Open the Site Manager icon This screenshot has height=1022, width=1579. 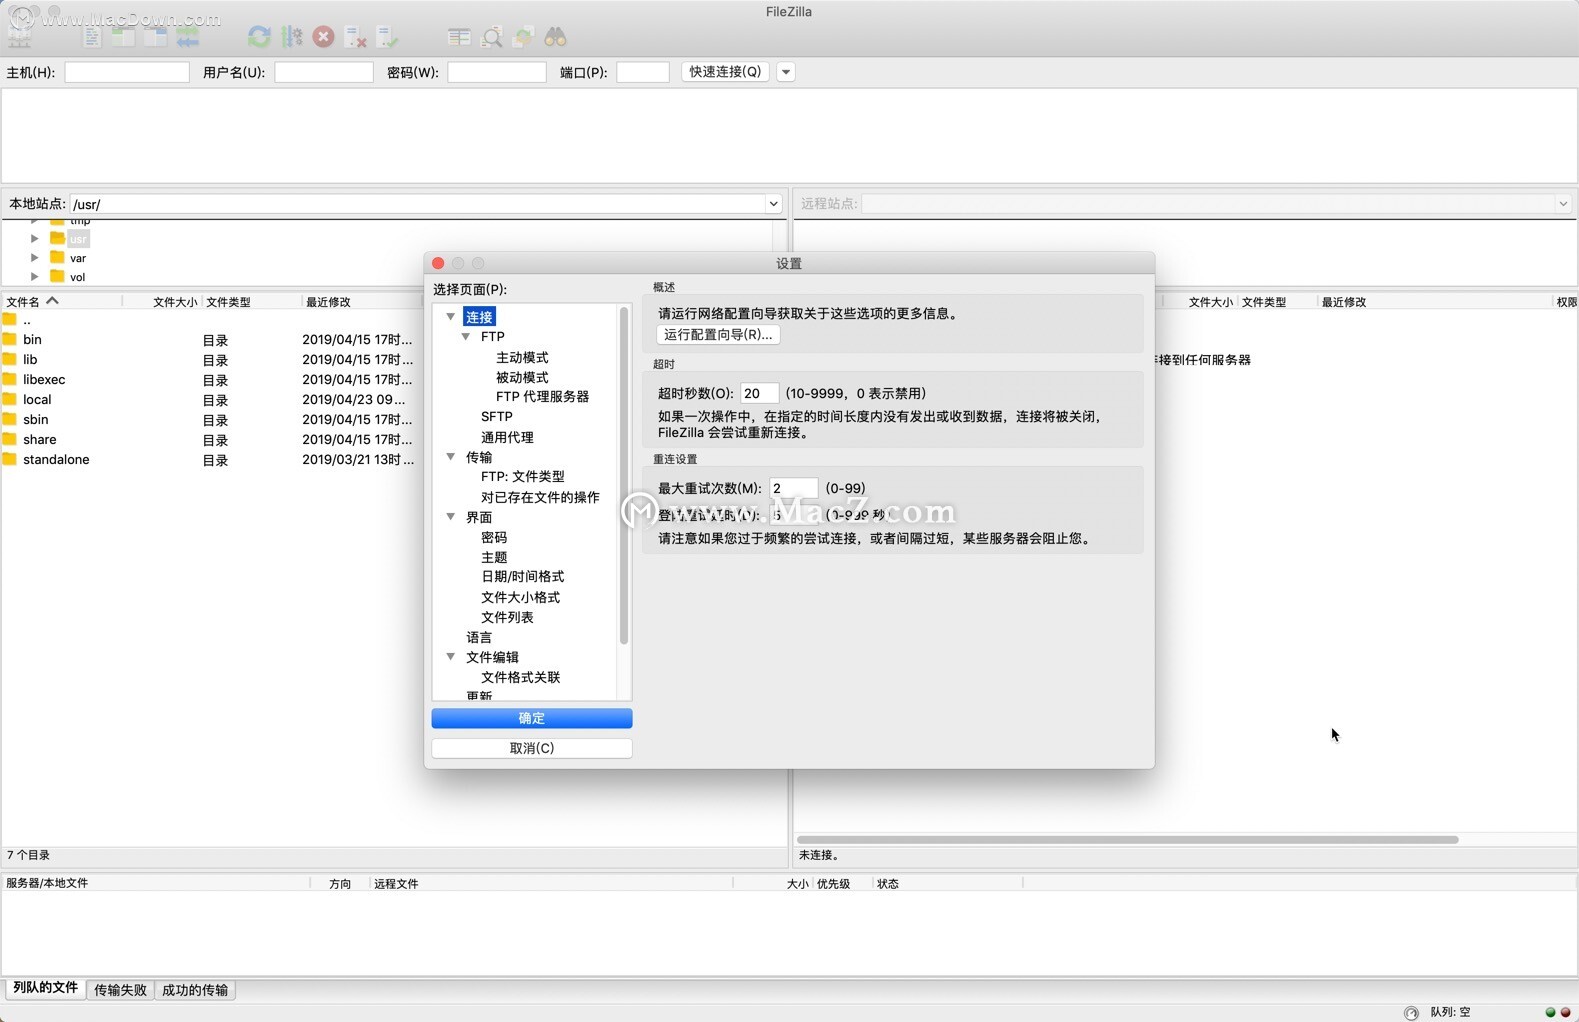20,37
